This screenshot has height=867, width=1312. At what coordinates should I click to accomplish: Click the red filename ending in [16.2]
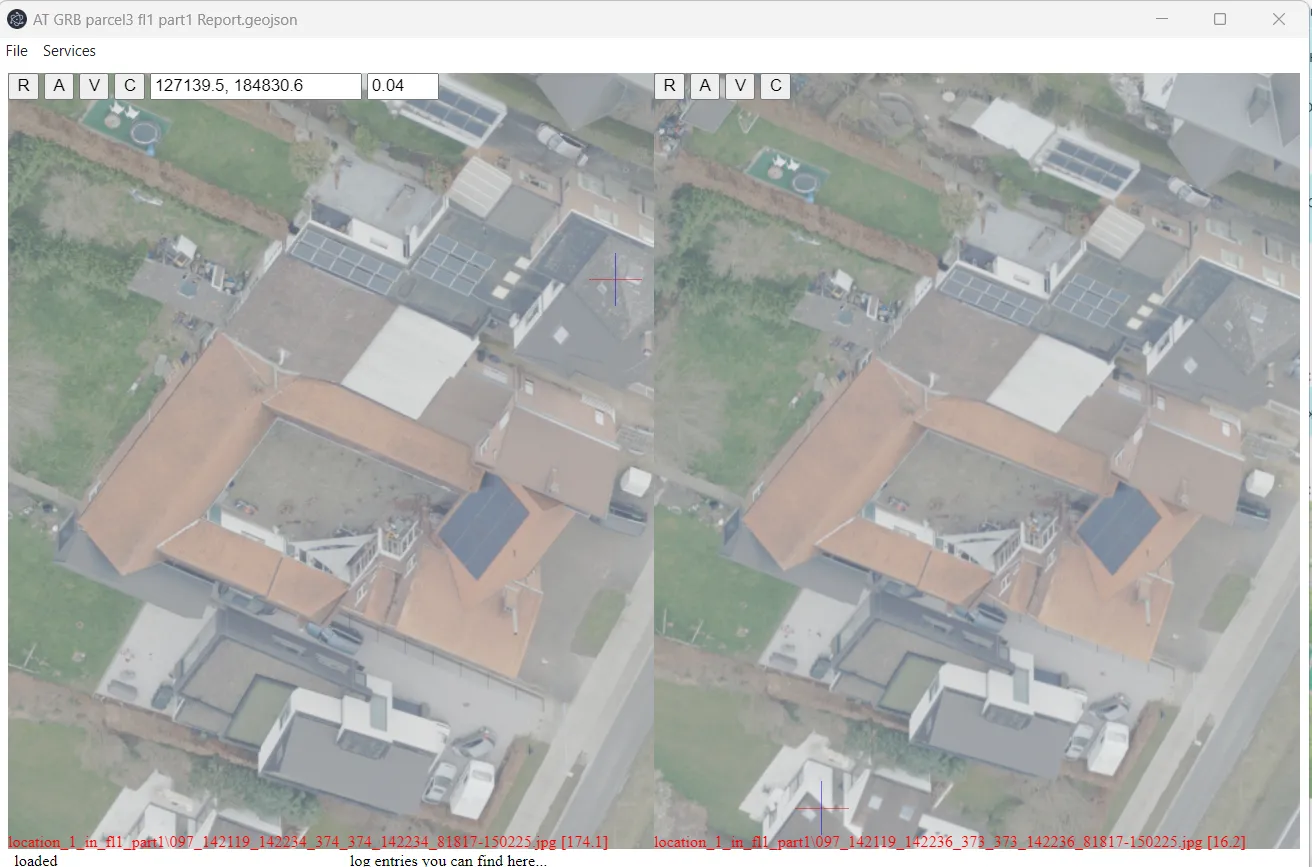[x=950, y=842]
